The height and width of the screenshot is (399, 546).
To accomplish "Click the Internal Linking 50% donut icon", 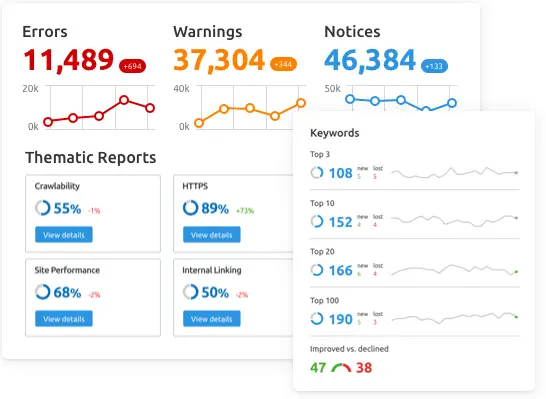I will tap(190, 292).
